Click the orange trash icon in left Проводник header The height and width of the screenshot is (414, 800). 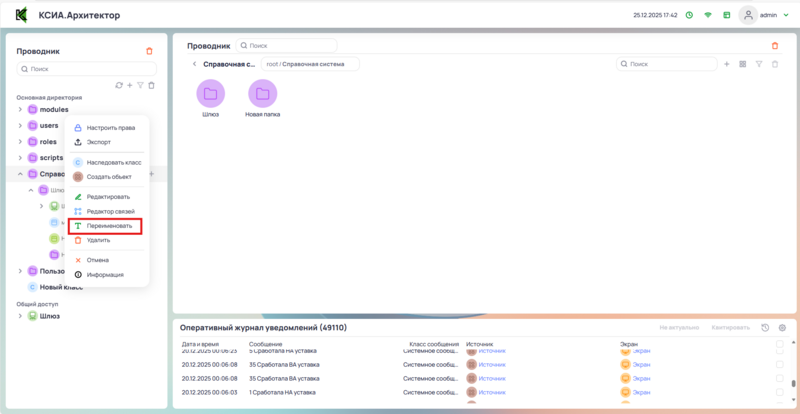(x=150, y=51)
